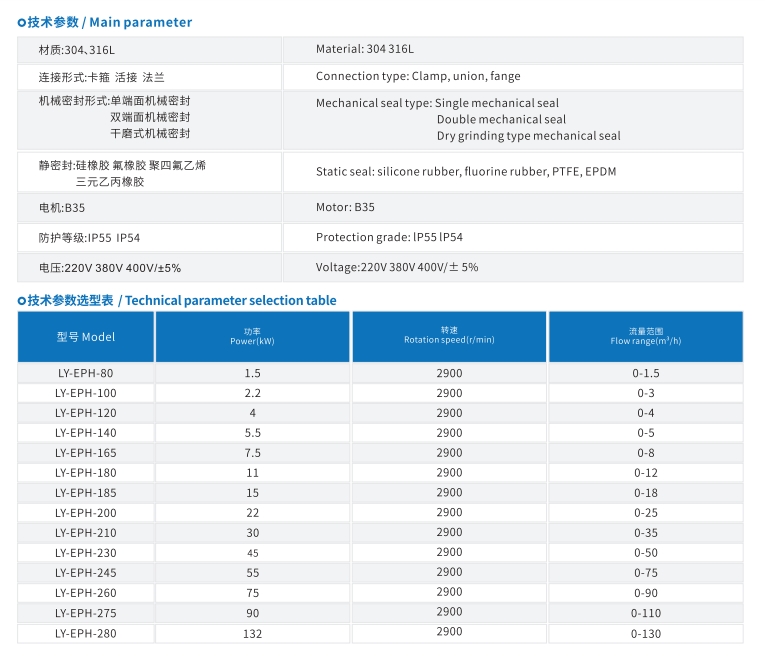Screen dimensions: 765x661
Task: Select the LY-EPH-80 model cell
Action: coord(86,373)
